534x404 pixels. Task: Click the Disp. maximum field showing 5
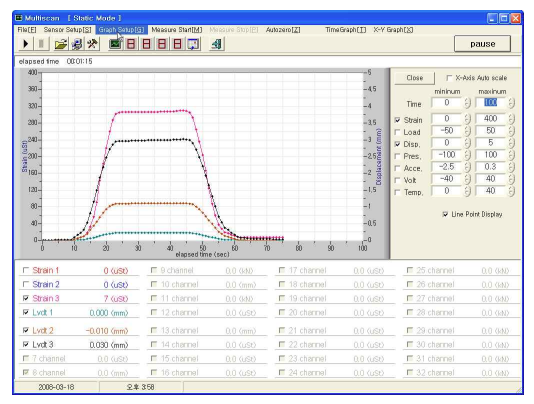(x=491, y=143)
